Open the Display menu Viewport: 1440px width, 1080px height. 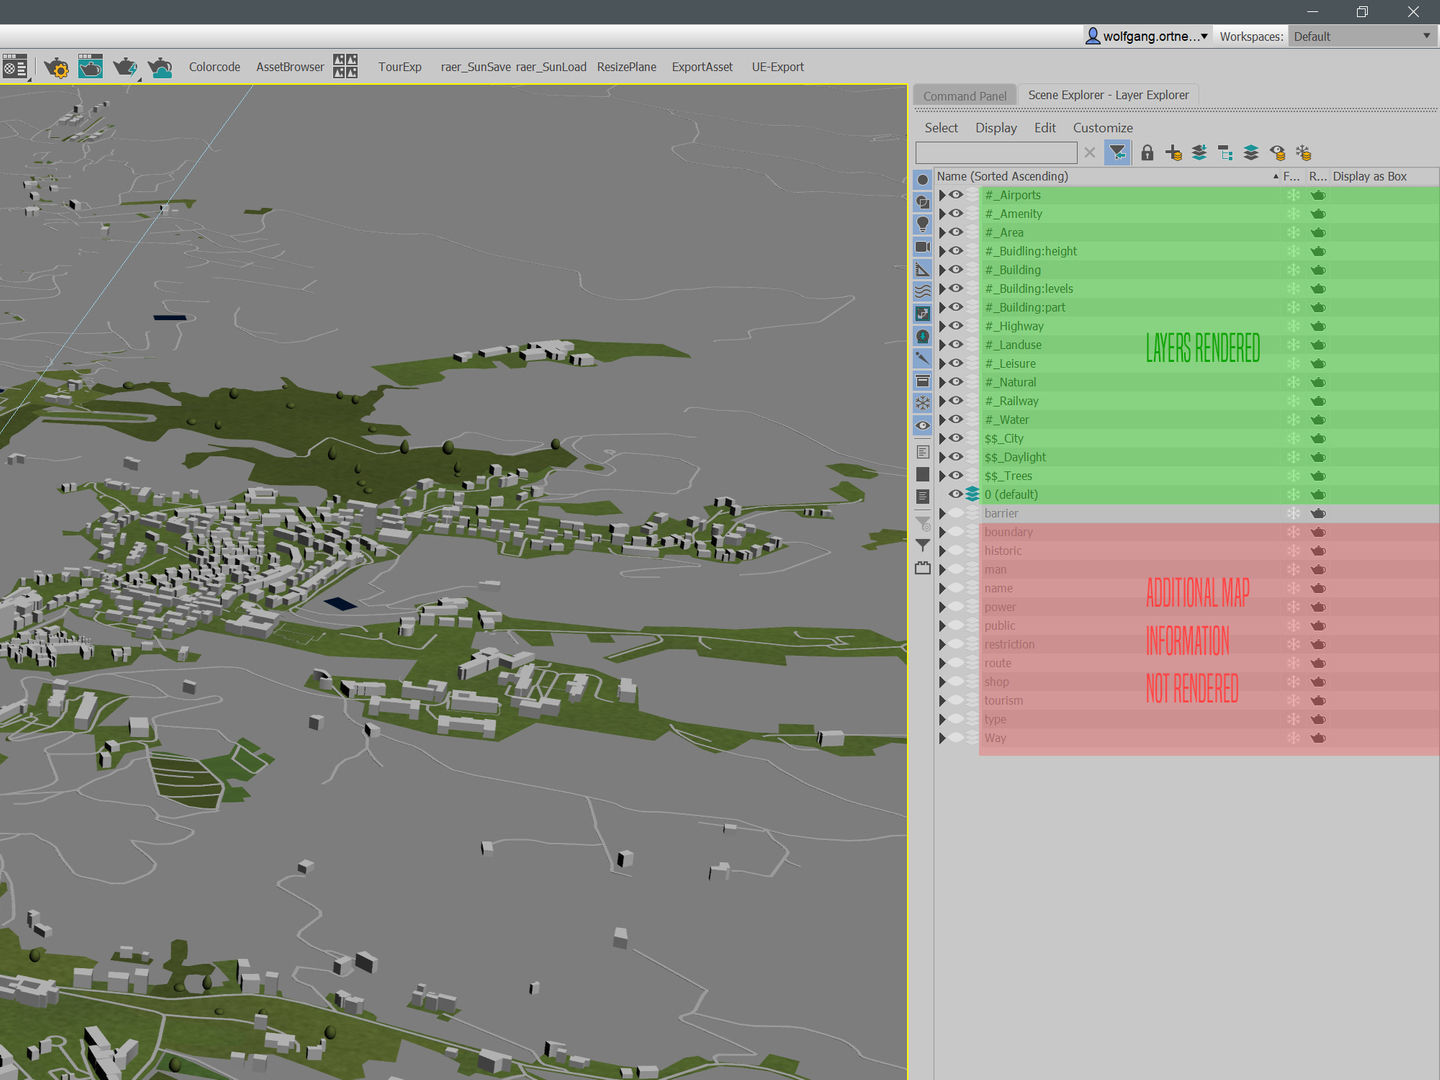996,128
